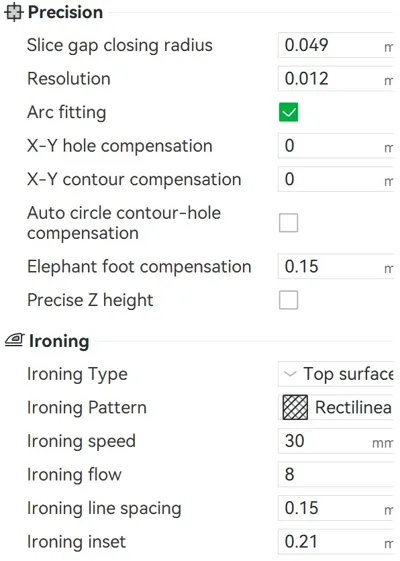The image size is (400, 561).
Task: Click the Ironing line spacing field
Action: 336,508
